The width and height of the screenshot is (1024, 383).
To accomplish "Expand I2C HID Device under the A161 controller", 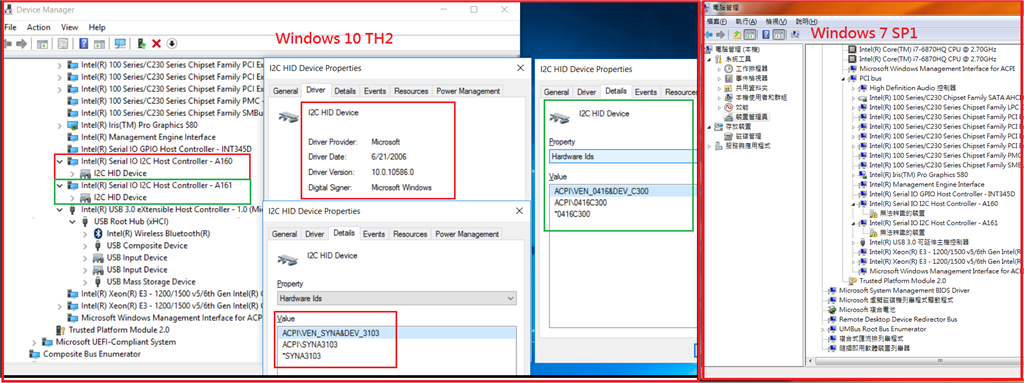I will click(x=73, y=197).
